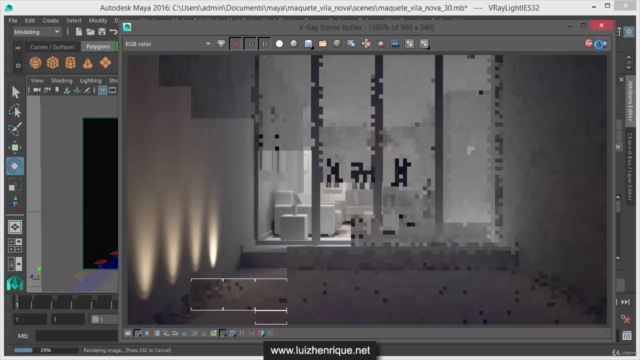Screen dimensions: 640x360
Task: Open the Select menu
Action: point(74,20)
